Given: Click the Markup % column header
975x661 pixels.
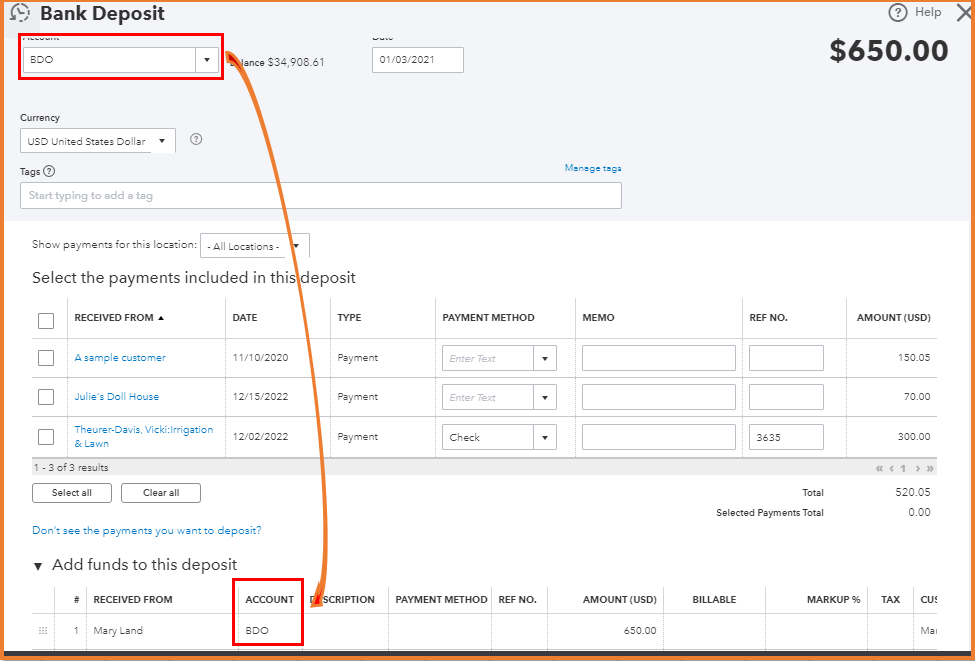Looking at the screenshot, I should [x=834, y=600].
